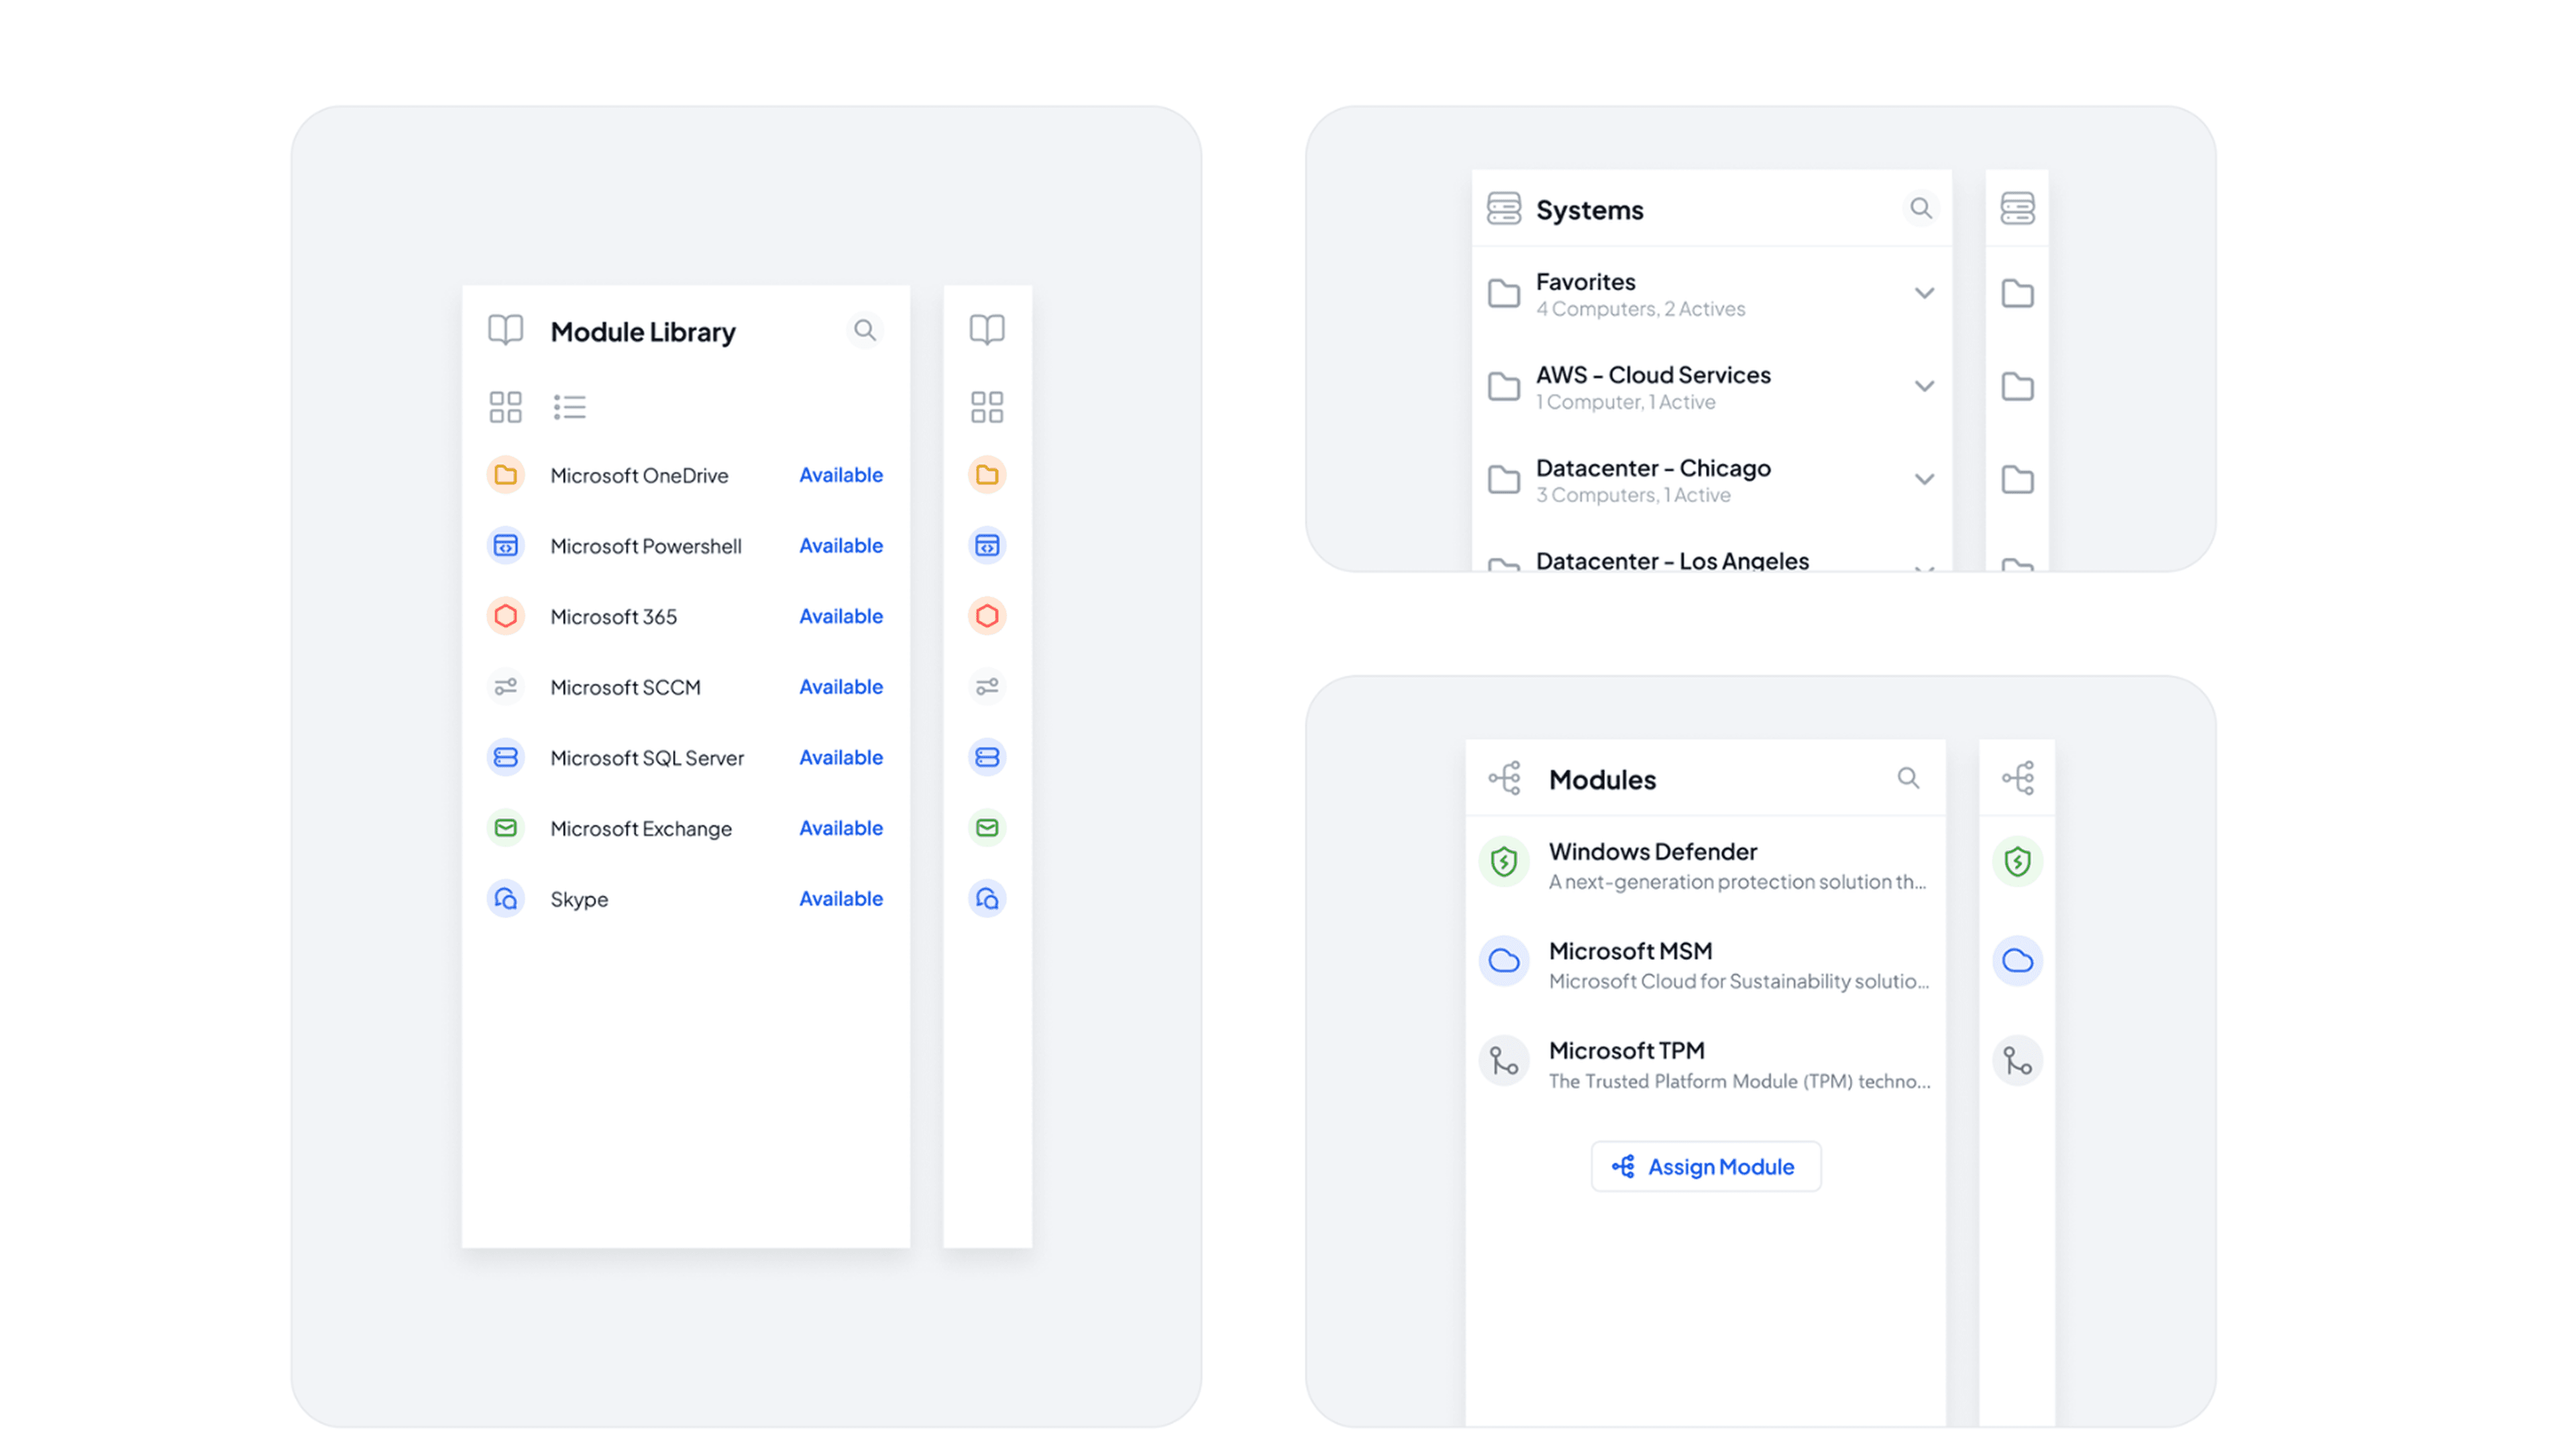The width and height of the screenshot is (2576, 1449).
Task: Click the Microsoft Exchange mail icon
Action: tap(506, 828)
